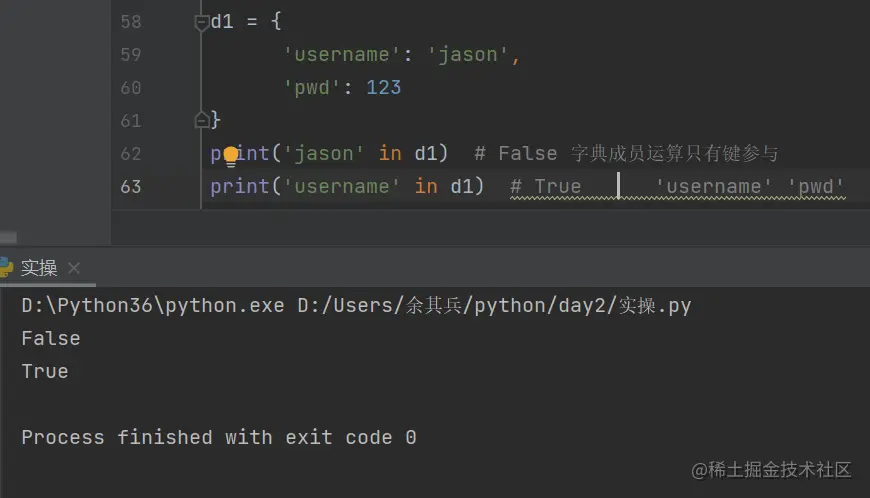870x498 pixels.
Task: Click the False output line in console
Action: pyautogui.click(x=50, y=338)
